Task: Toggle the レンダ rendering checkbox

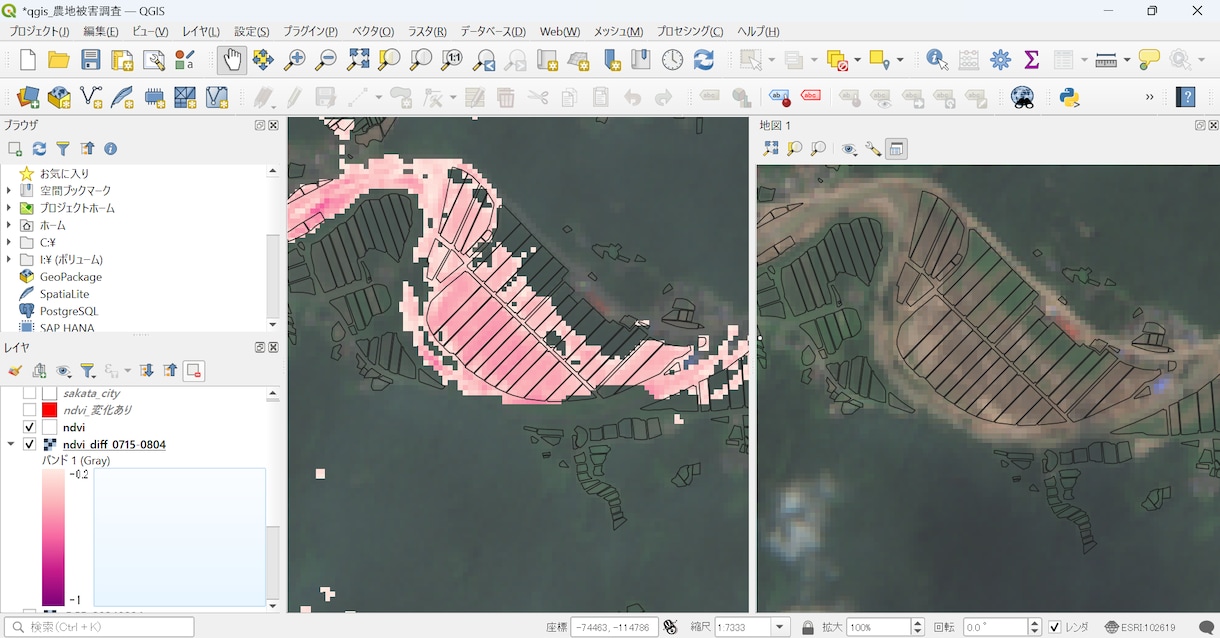Action: coord(1054,627)
